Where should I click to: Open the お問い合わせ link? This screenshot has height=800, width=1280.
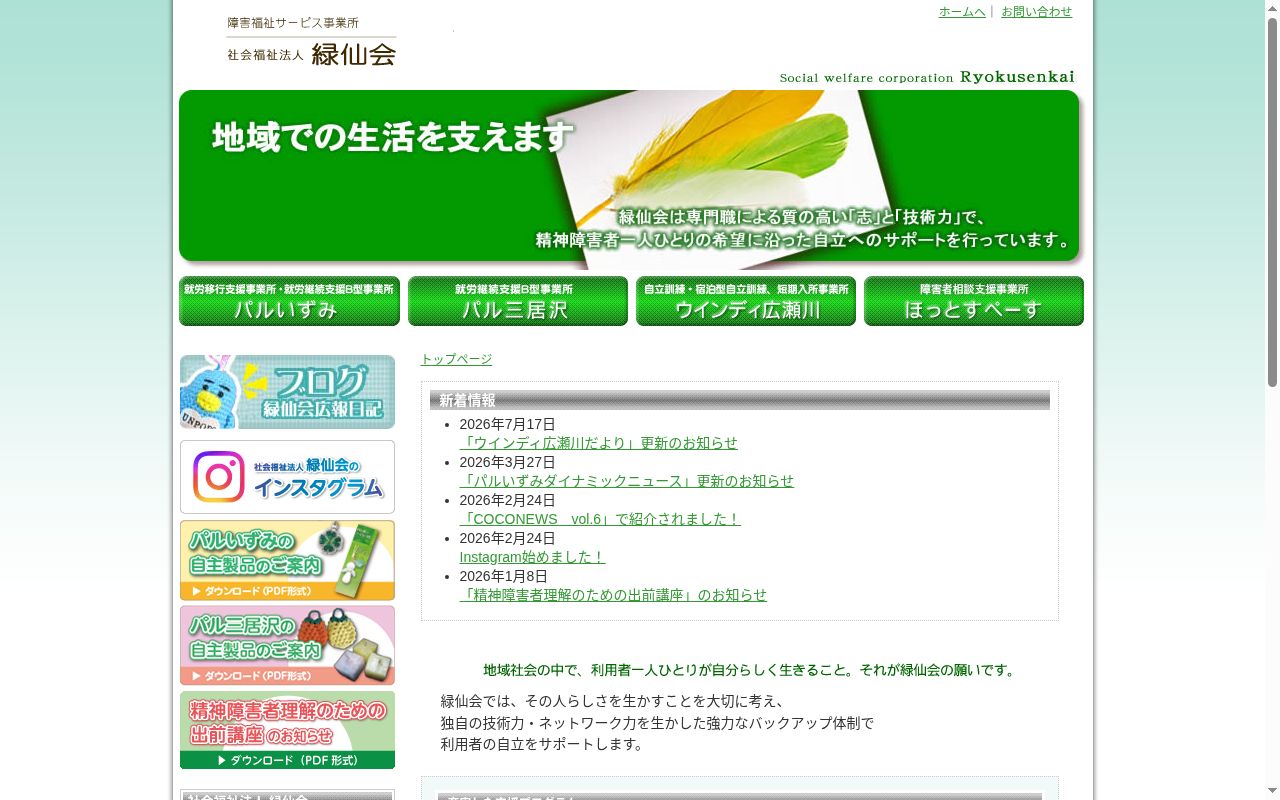click(1036, 12)
